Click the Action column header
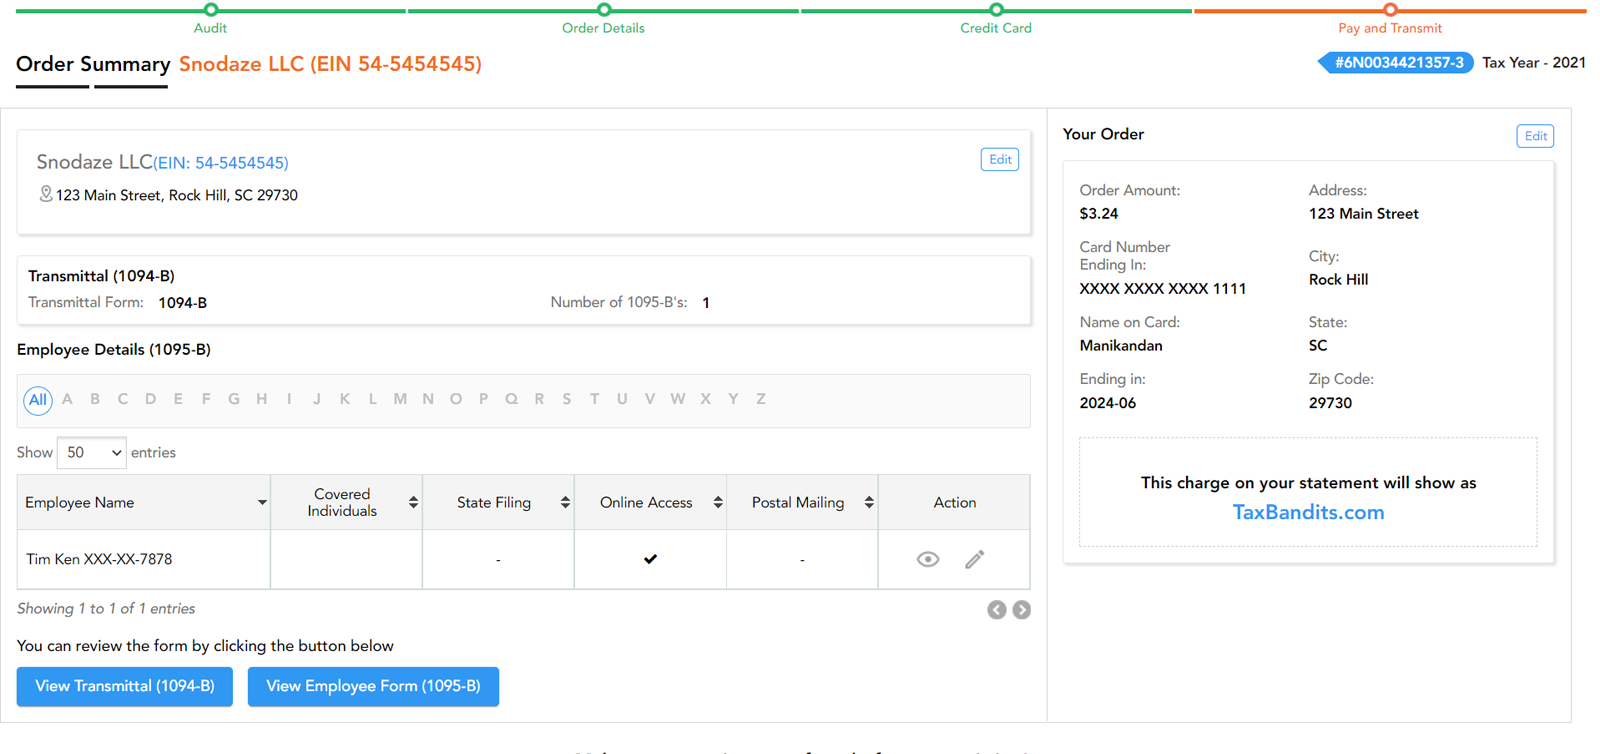Image resolution: width=1600 pixels, height=754 pixels. (955, 502)
